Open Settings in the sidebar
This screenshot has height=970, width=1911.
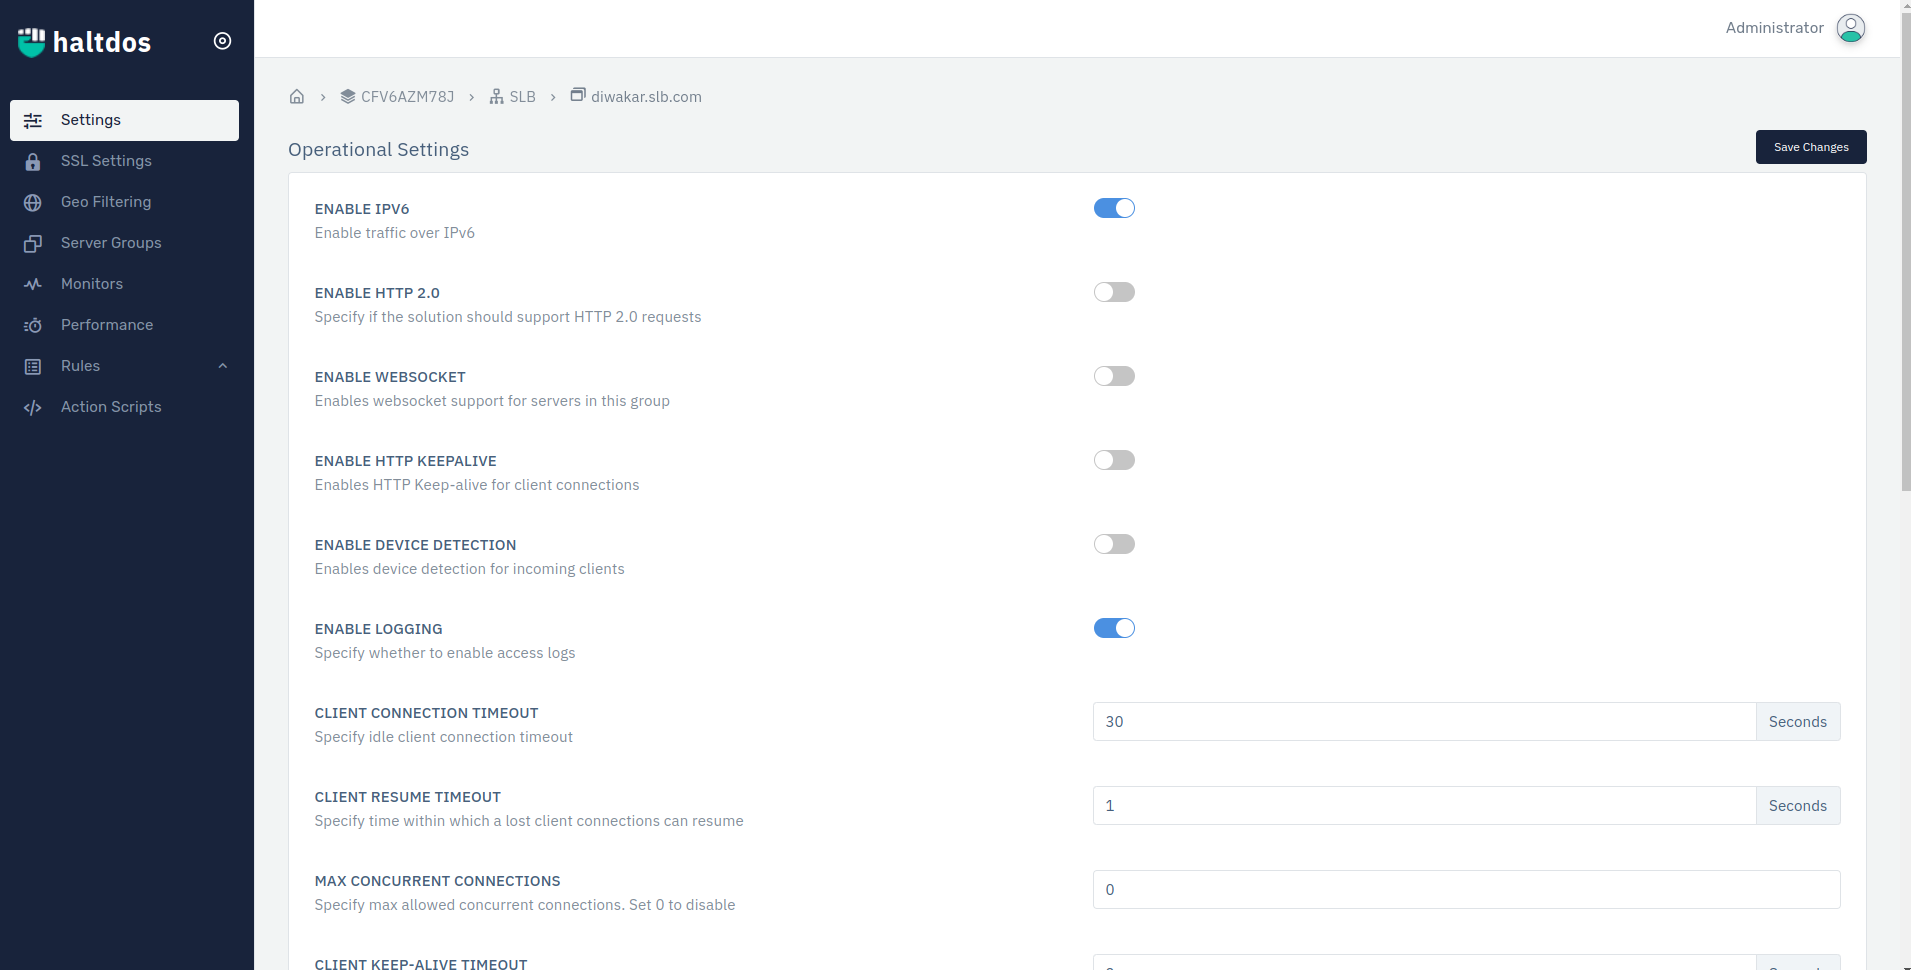(x=124, y=120)
